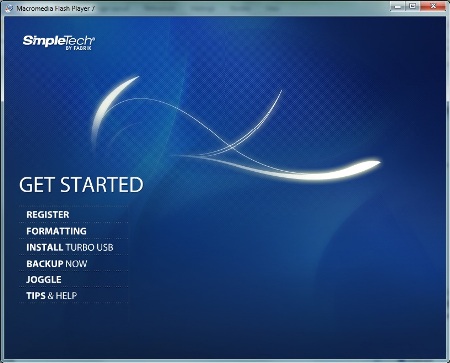450x363 pixels.
Task: Minimize the Flash Player window
Action: click(397, 6)
